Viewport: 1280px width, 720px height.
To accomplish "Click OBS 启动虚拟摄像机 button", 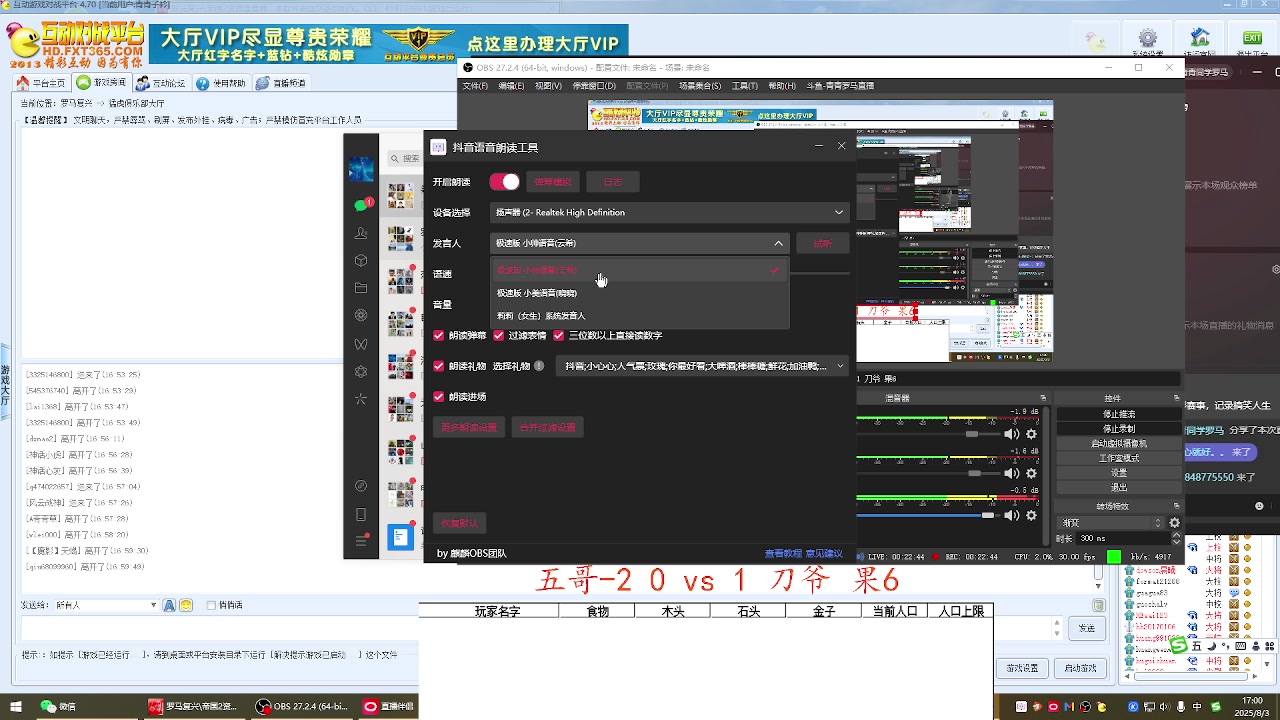I will [x=1118, y=443].
